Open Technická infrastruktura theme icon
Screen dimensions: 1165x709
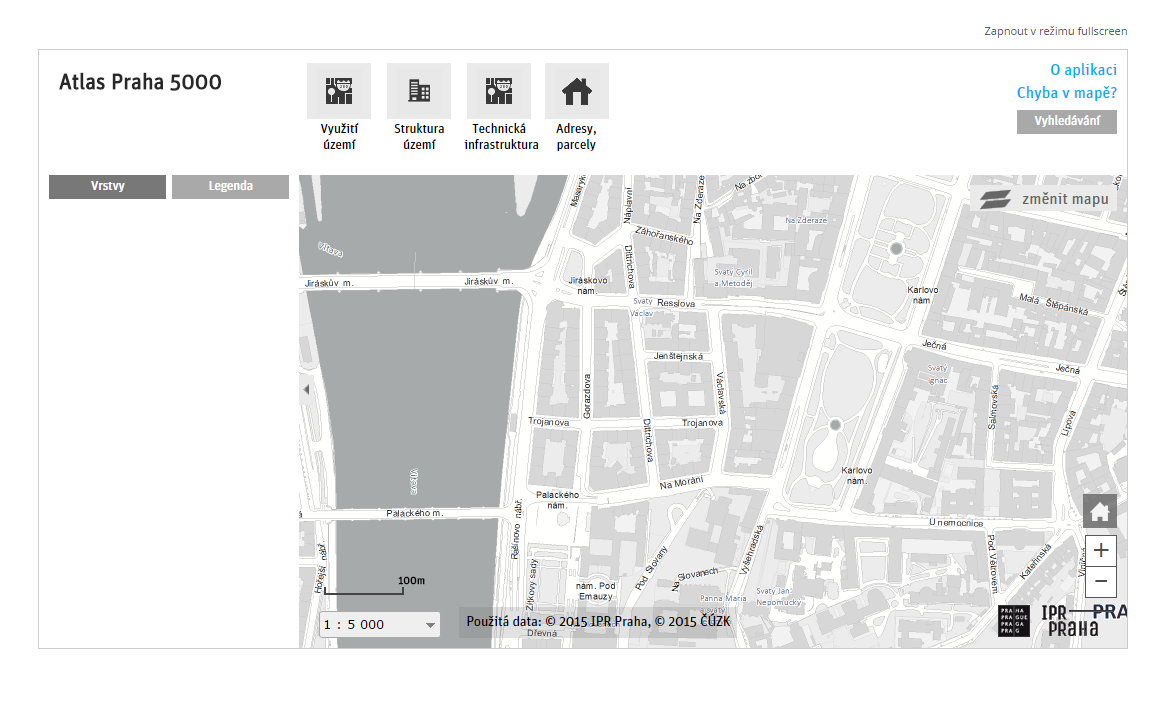coord(498,91)
